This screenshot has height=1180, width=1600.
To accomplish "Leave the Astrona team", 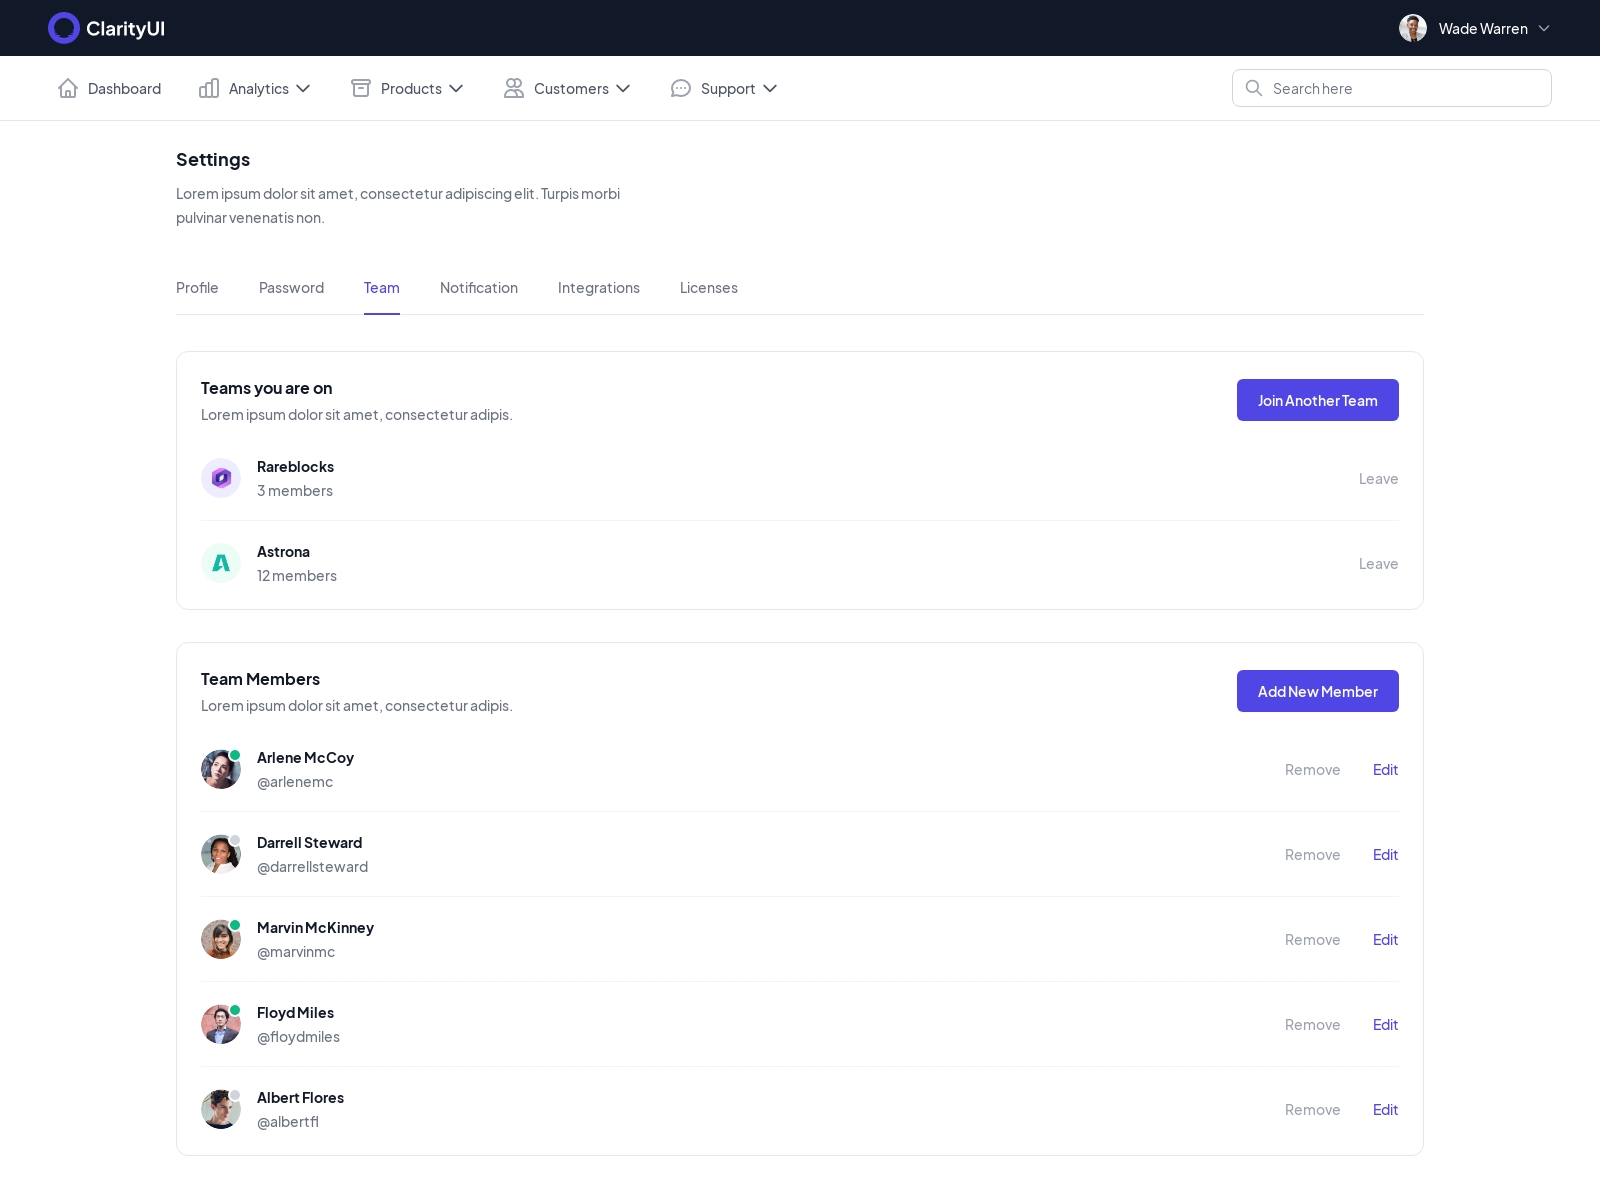I will 1378,564.
